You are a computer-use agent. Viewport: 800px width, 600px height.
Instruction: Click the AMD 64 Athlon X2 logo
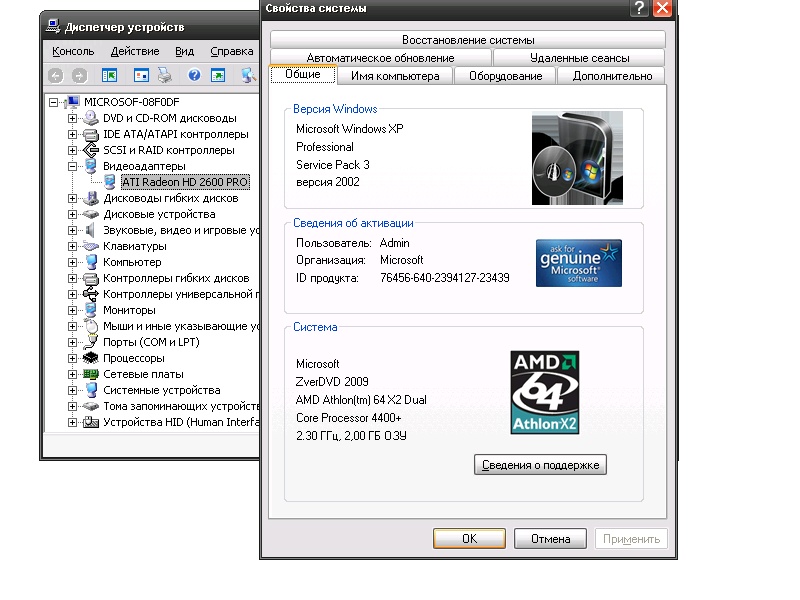[x=544, y=392]
